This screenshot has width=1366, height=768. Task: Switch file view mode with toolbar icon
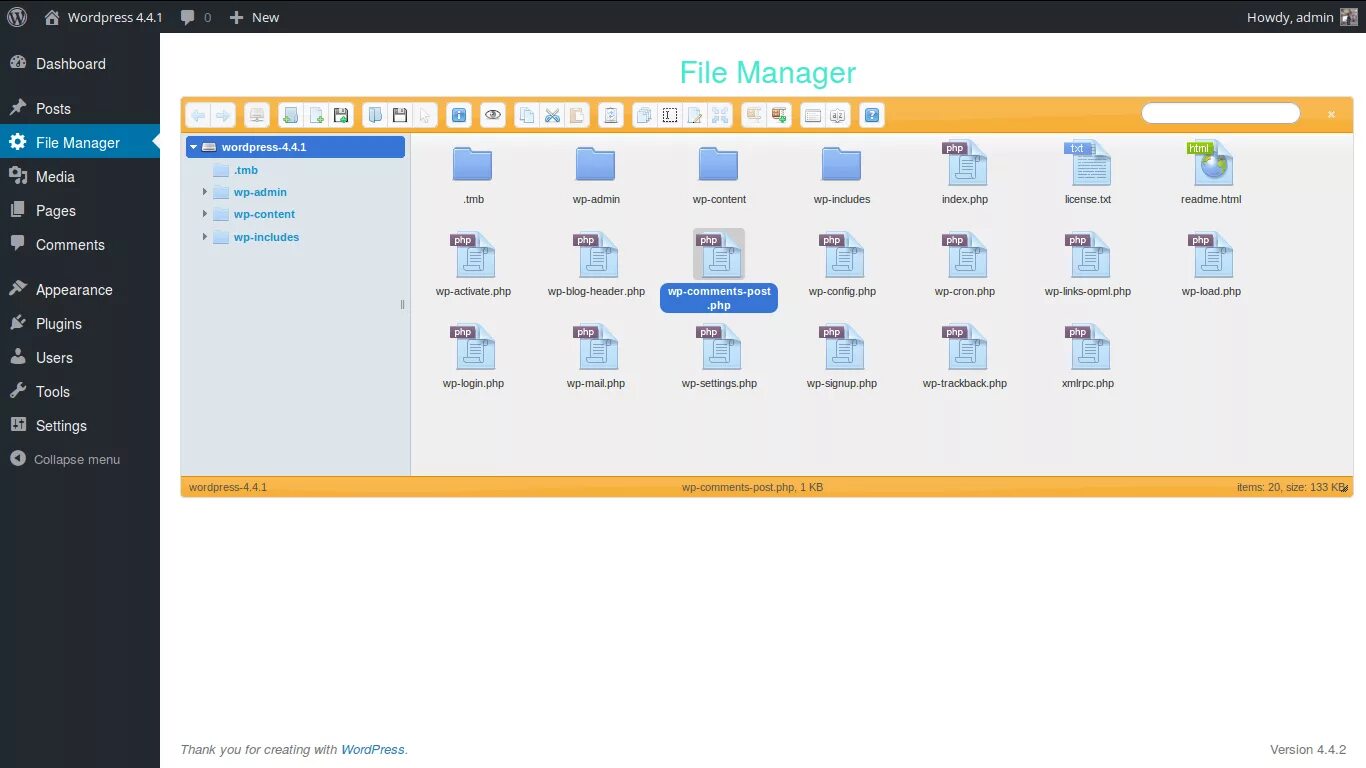813,115
